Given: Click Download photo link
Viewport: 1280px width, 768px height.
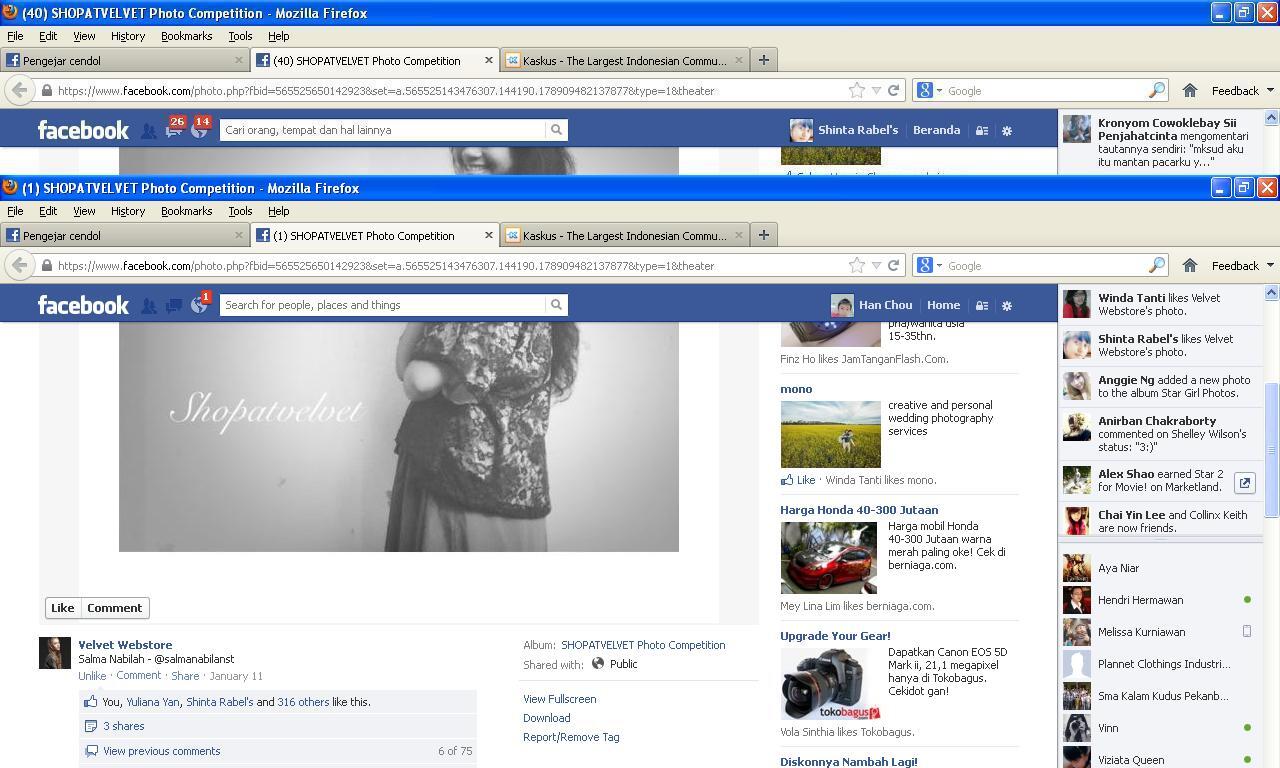Looking at the screenshot, I should click(x=546, y=718).
